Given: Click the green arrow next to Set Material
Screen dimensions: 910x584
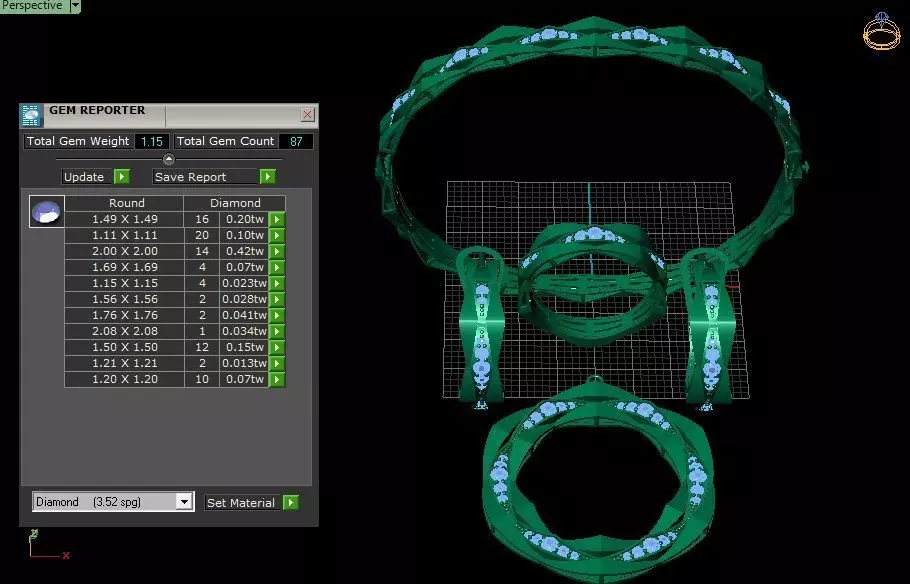Looking at the screenshot, I should point(291,502).
